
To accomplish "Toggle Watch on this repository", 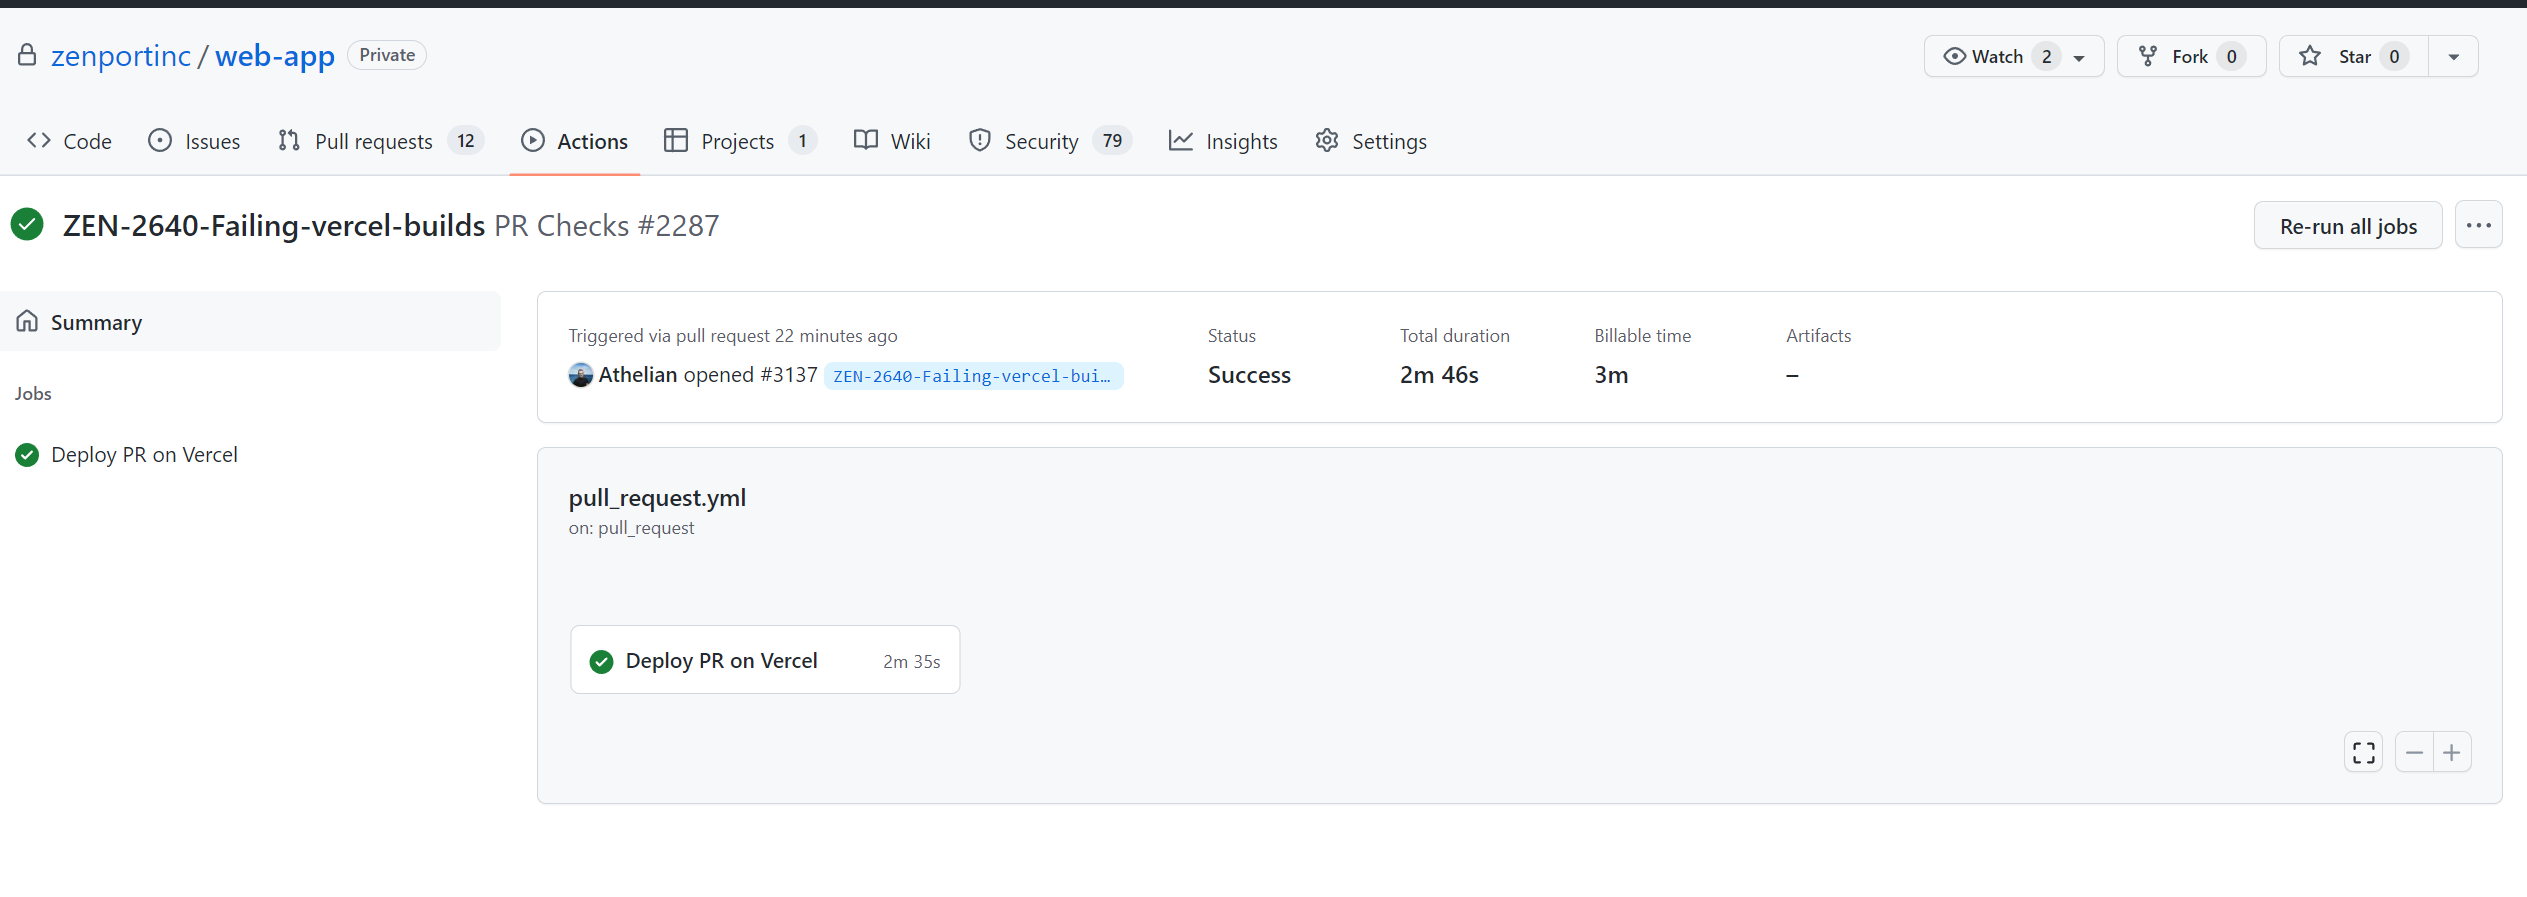I will 1997,56.
